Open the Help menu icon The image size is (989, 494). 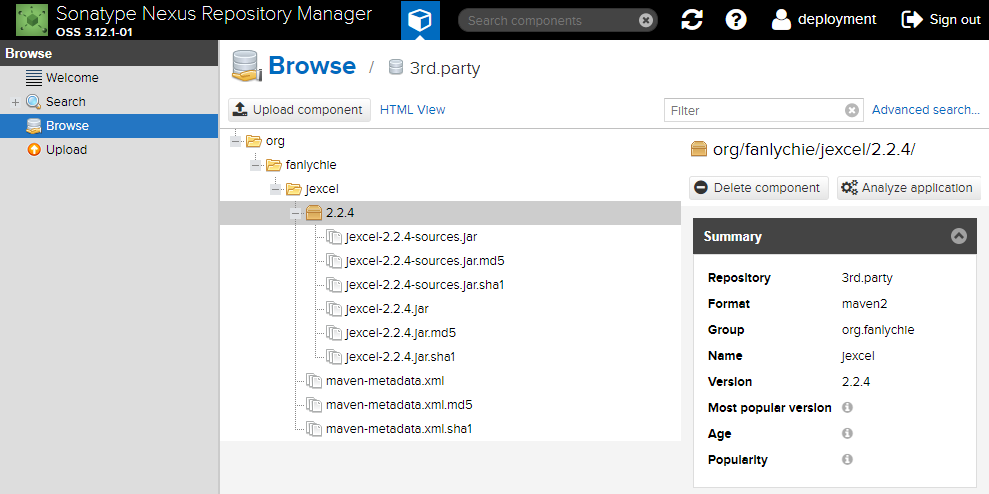736,20
